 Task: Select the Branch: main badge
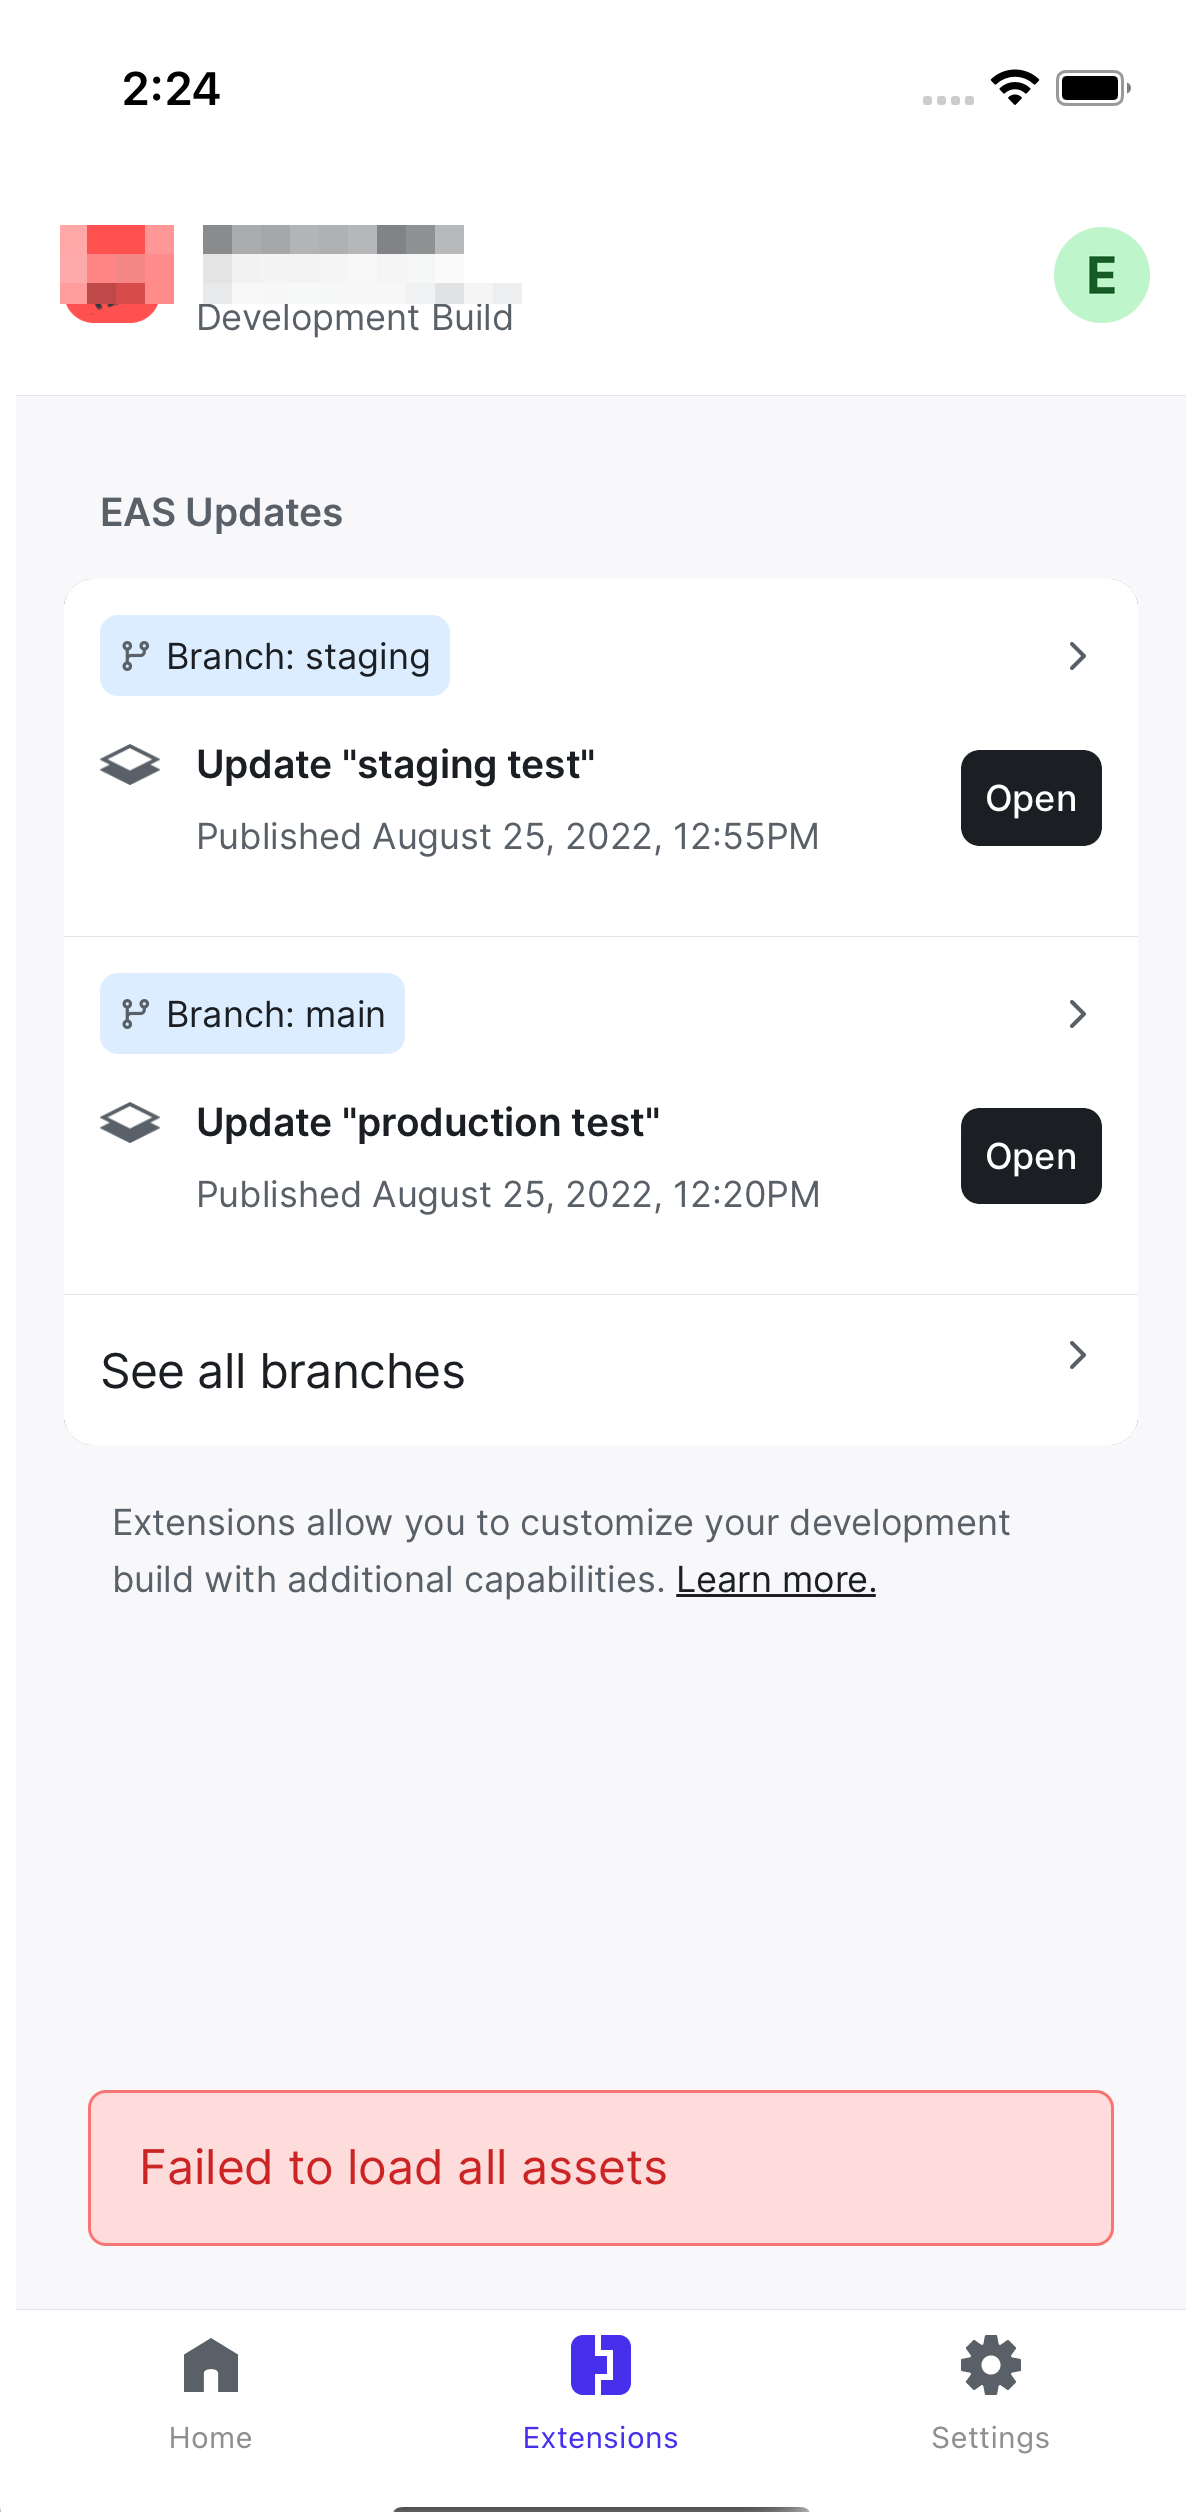(252, 1014)
